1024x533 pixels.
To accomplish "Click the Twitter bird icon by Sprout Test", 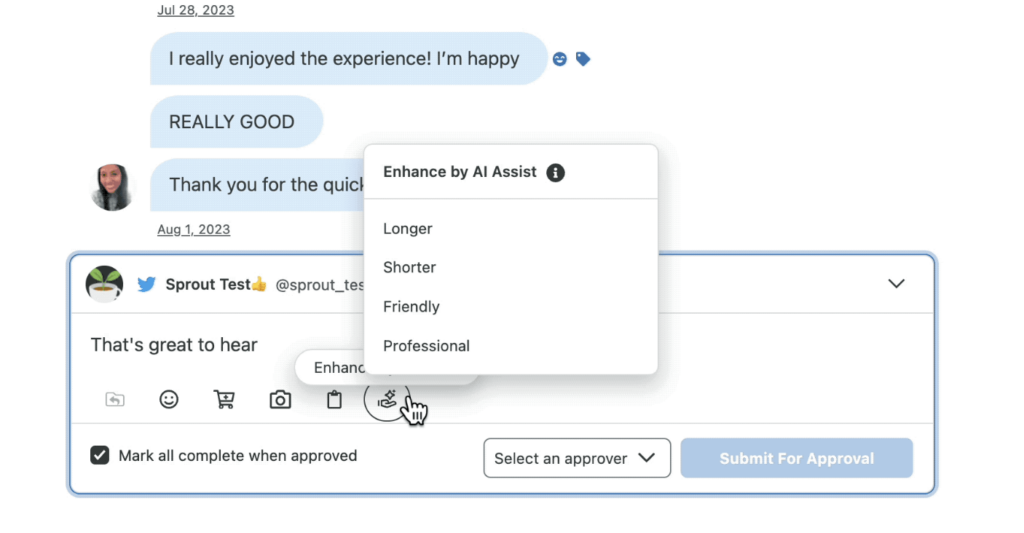I will 147,285.
